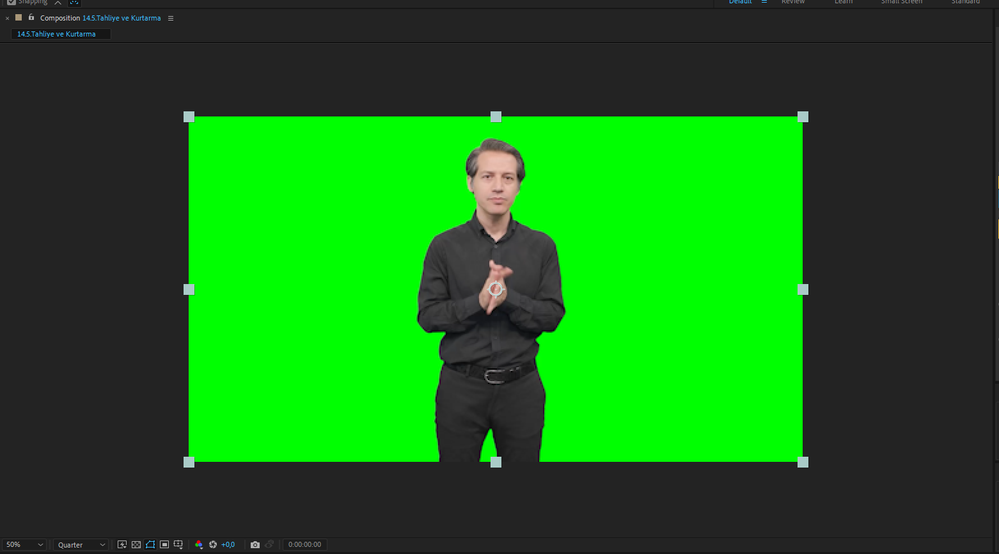Click the snap collapse-extension icon beside Snapping
This screenshot has width=999, height=554.
coord(58,3)
